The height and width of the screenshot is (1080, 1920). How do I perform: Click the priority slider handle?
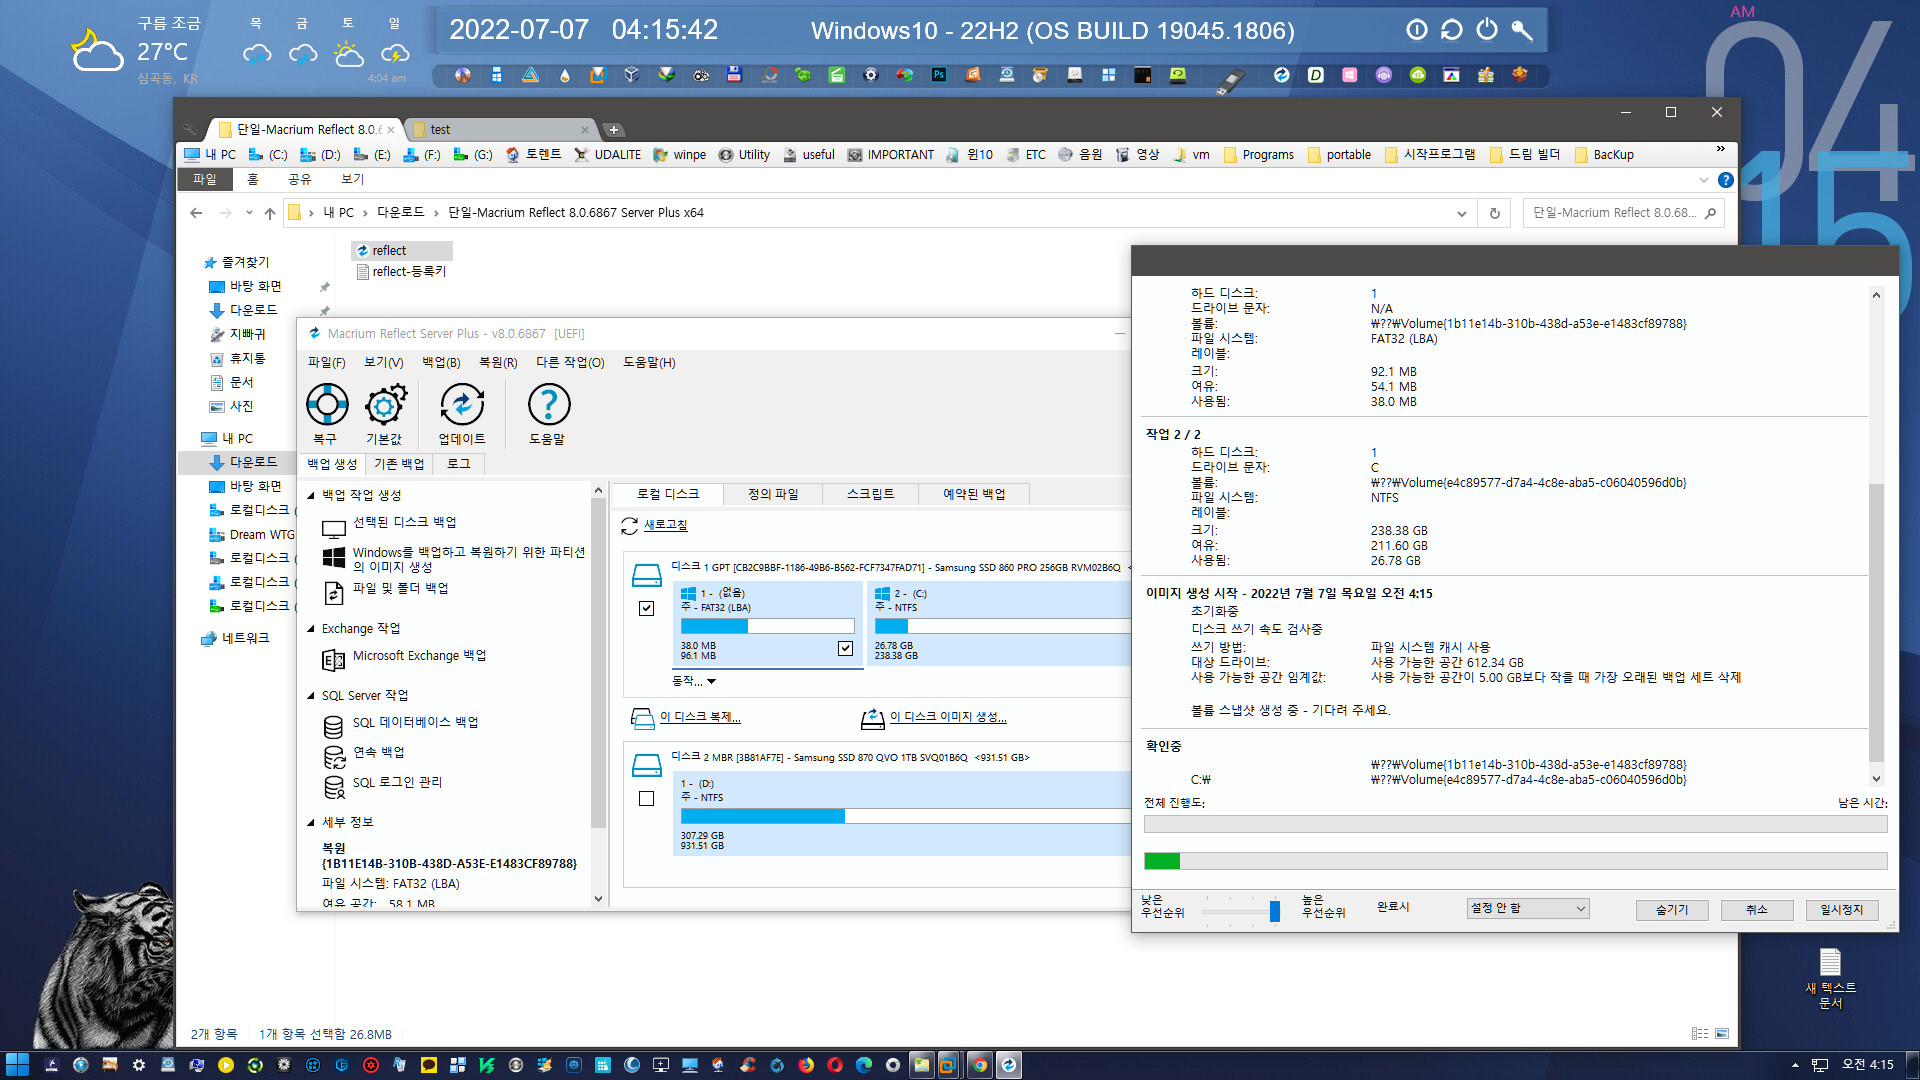1275,911
